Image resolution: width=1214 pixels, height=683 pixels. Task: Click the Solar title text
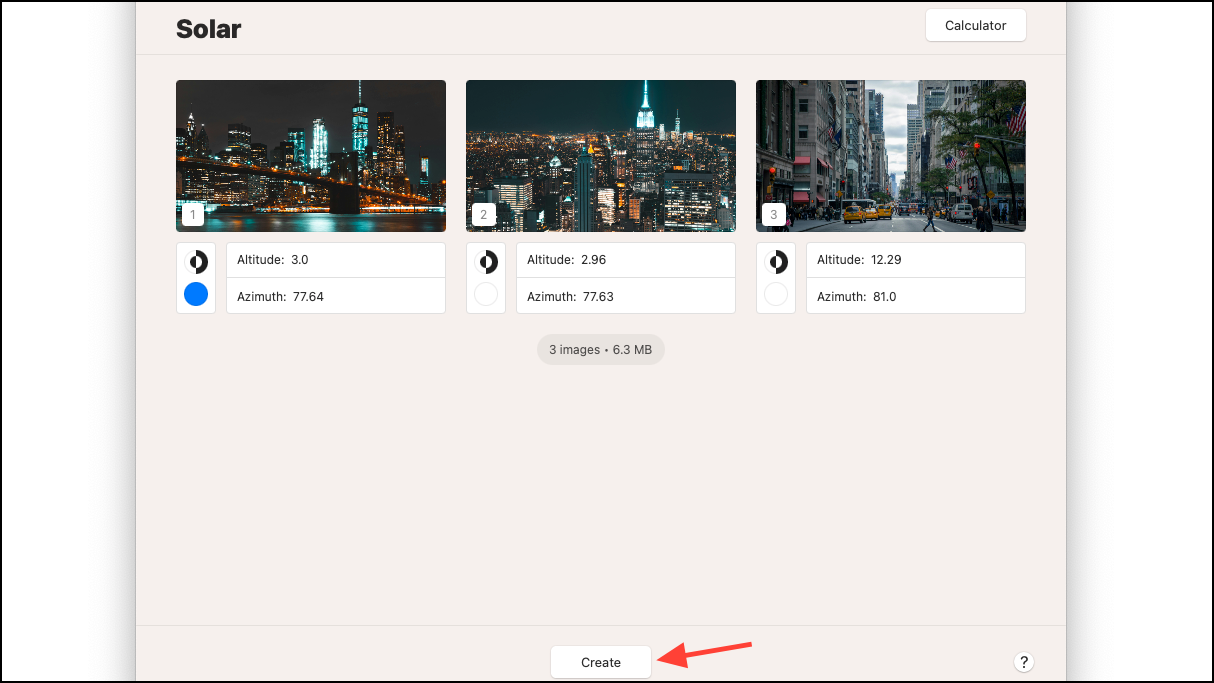[208, 28]
